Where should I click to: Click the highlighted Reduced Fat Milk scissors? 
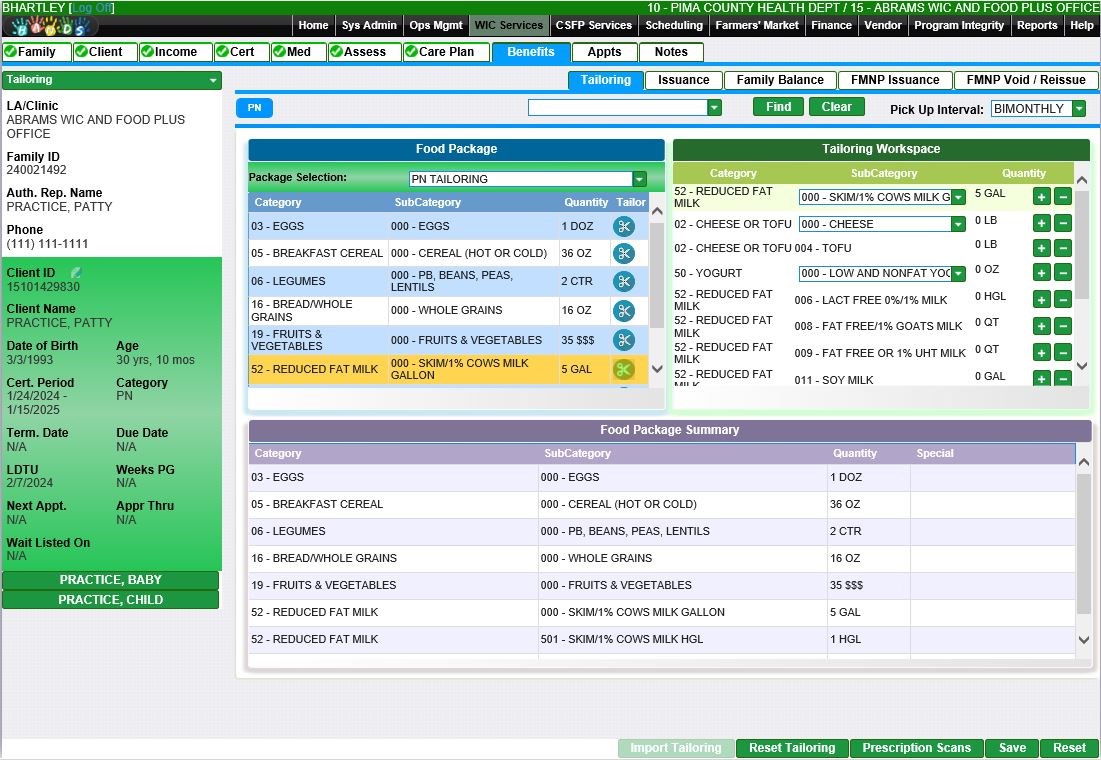[624, 370]
